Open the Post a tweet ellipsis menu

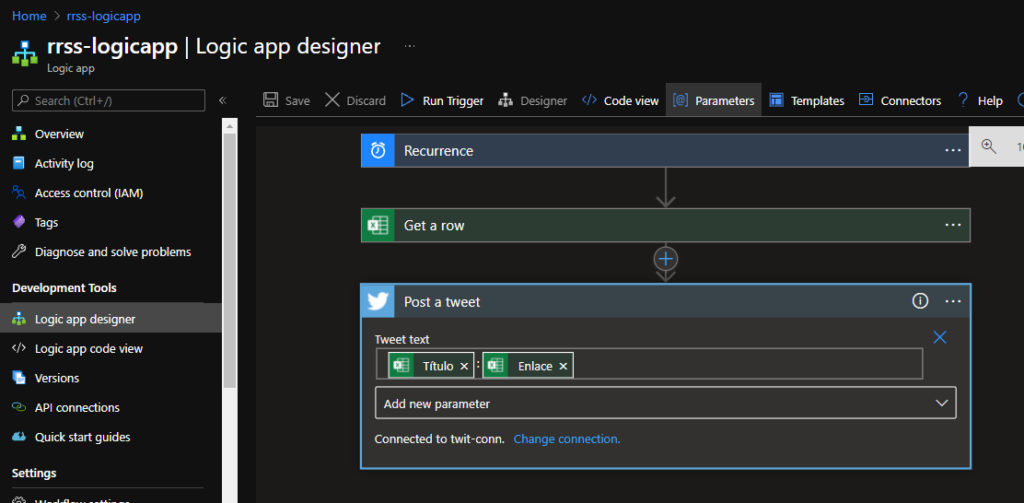[953, 301]
